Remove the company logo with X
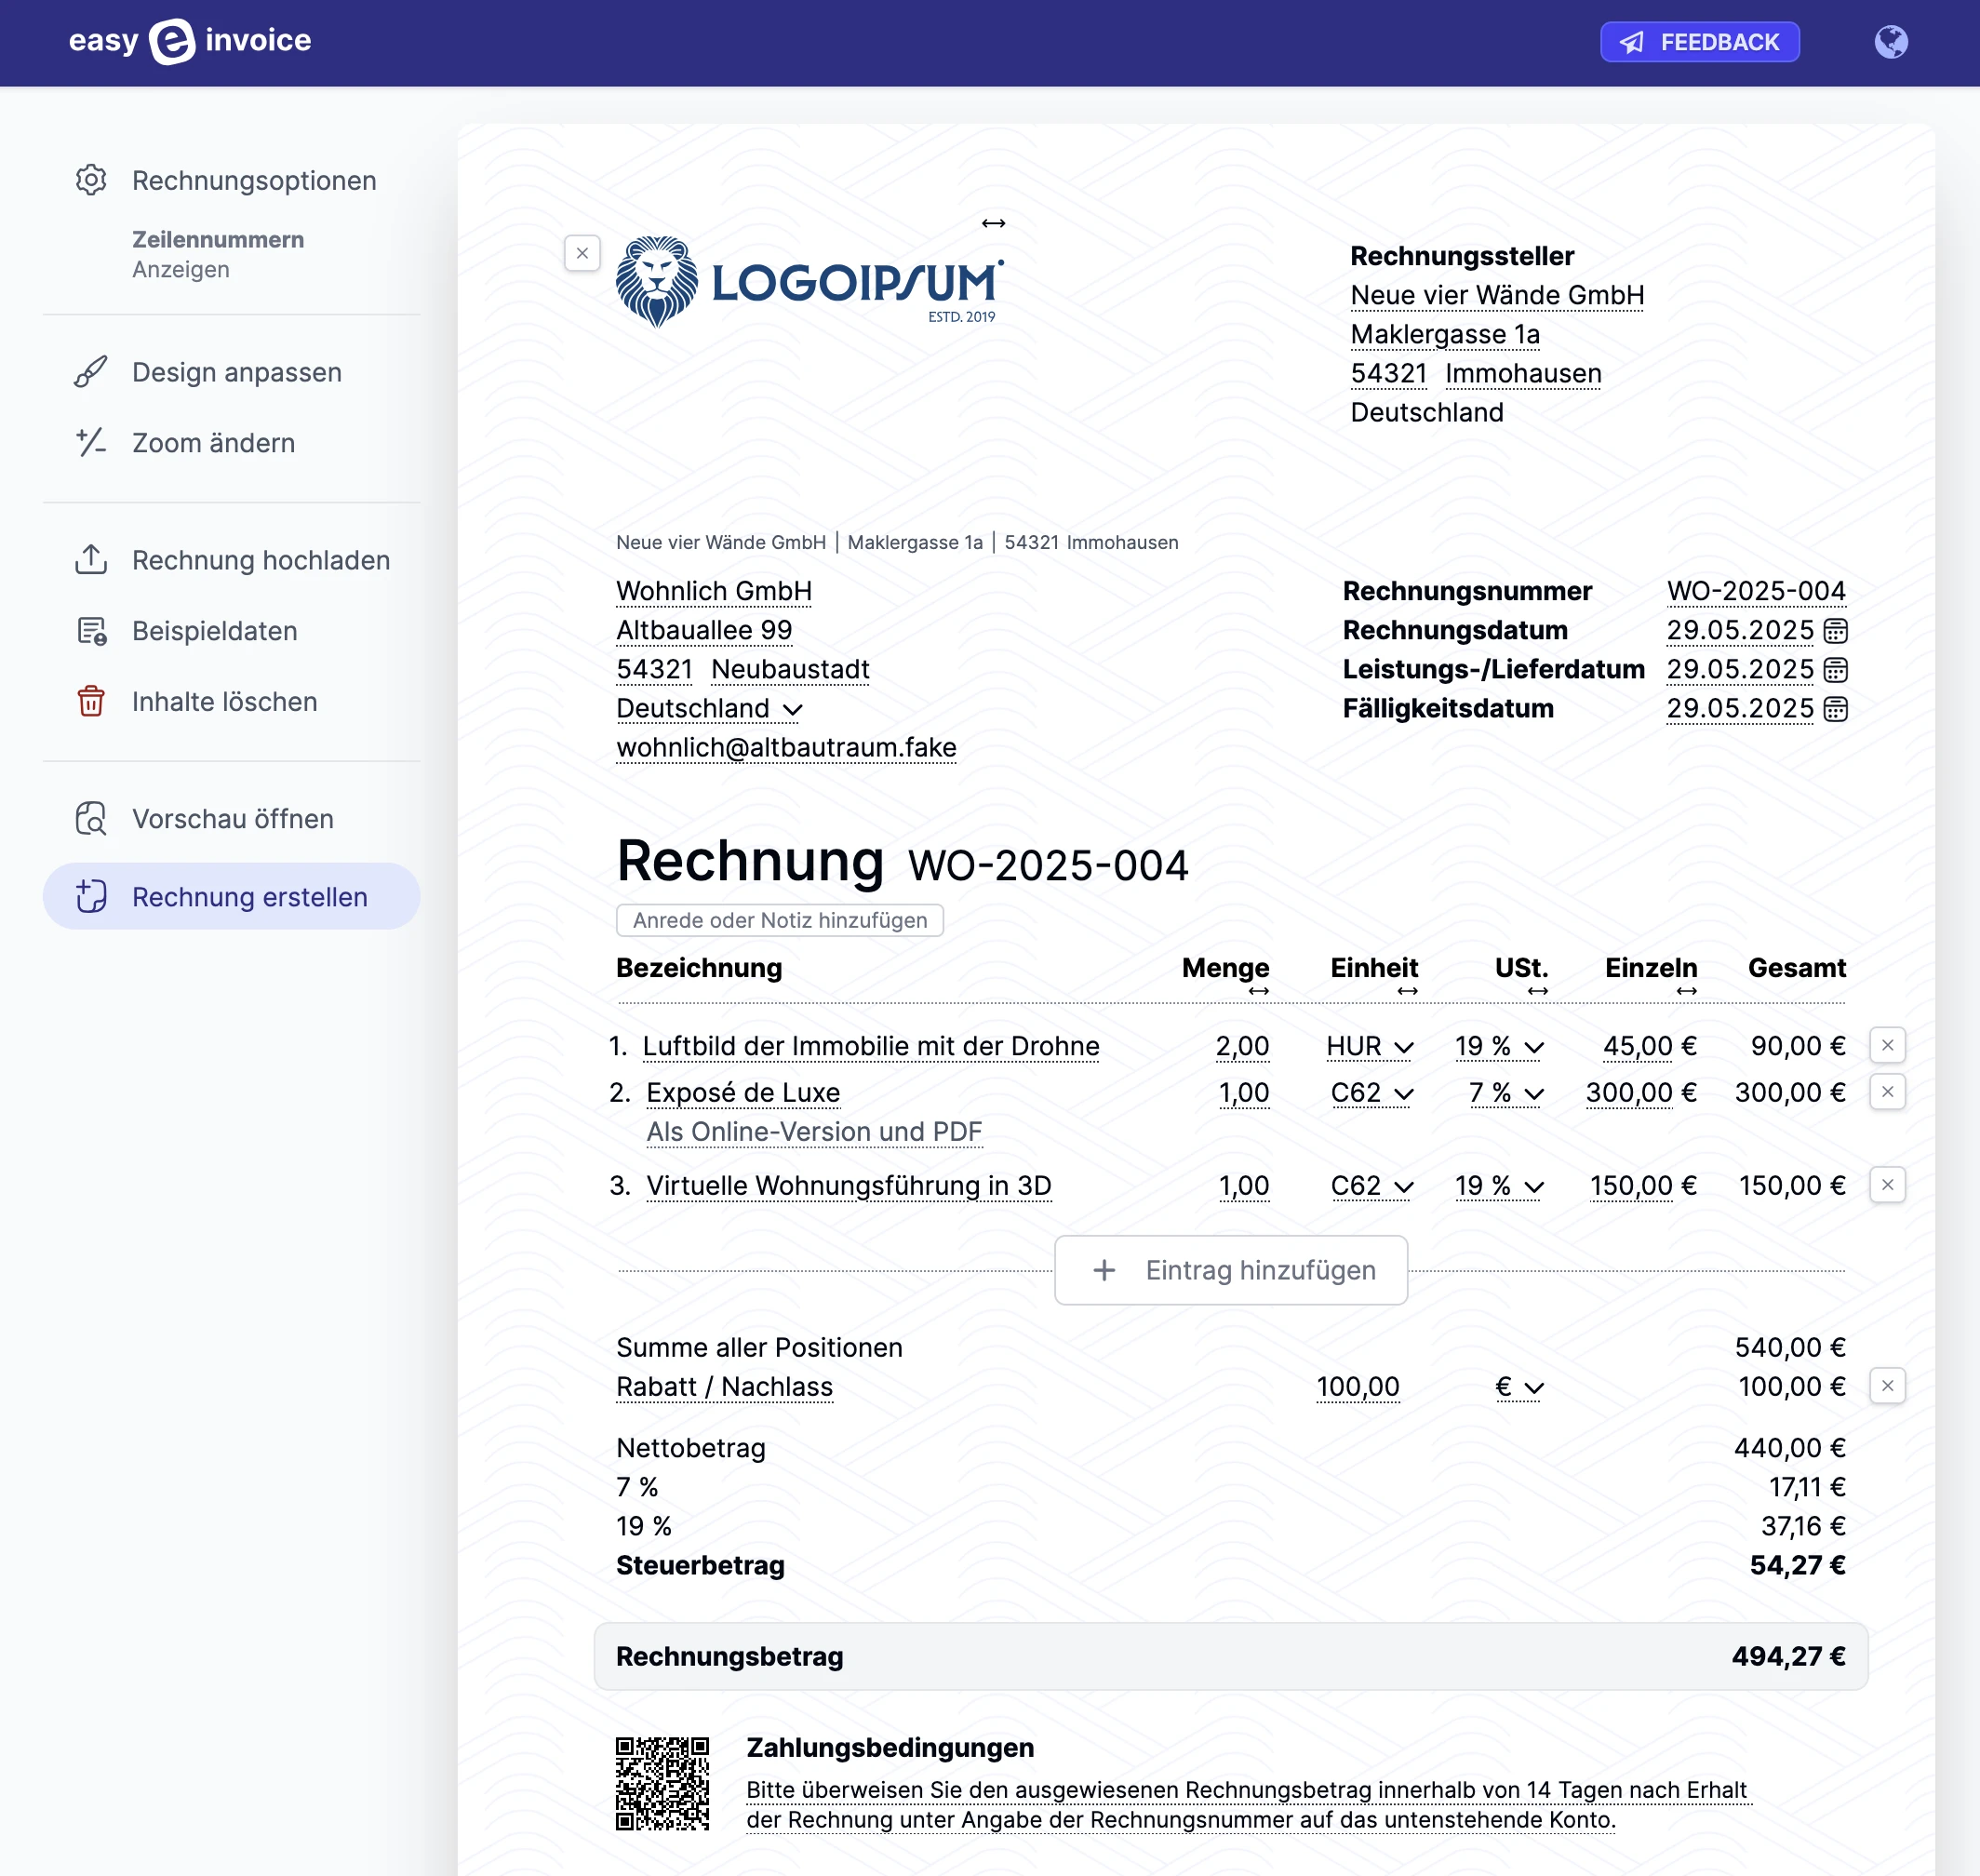Image resolution: width=1980 pixels, height=1876 pixels. [x=582, y=253]
